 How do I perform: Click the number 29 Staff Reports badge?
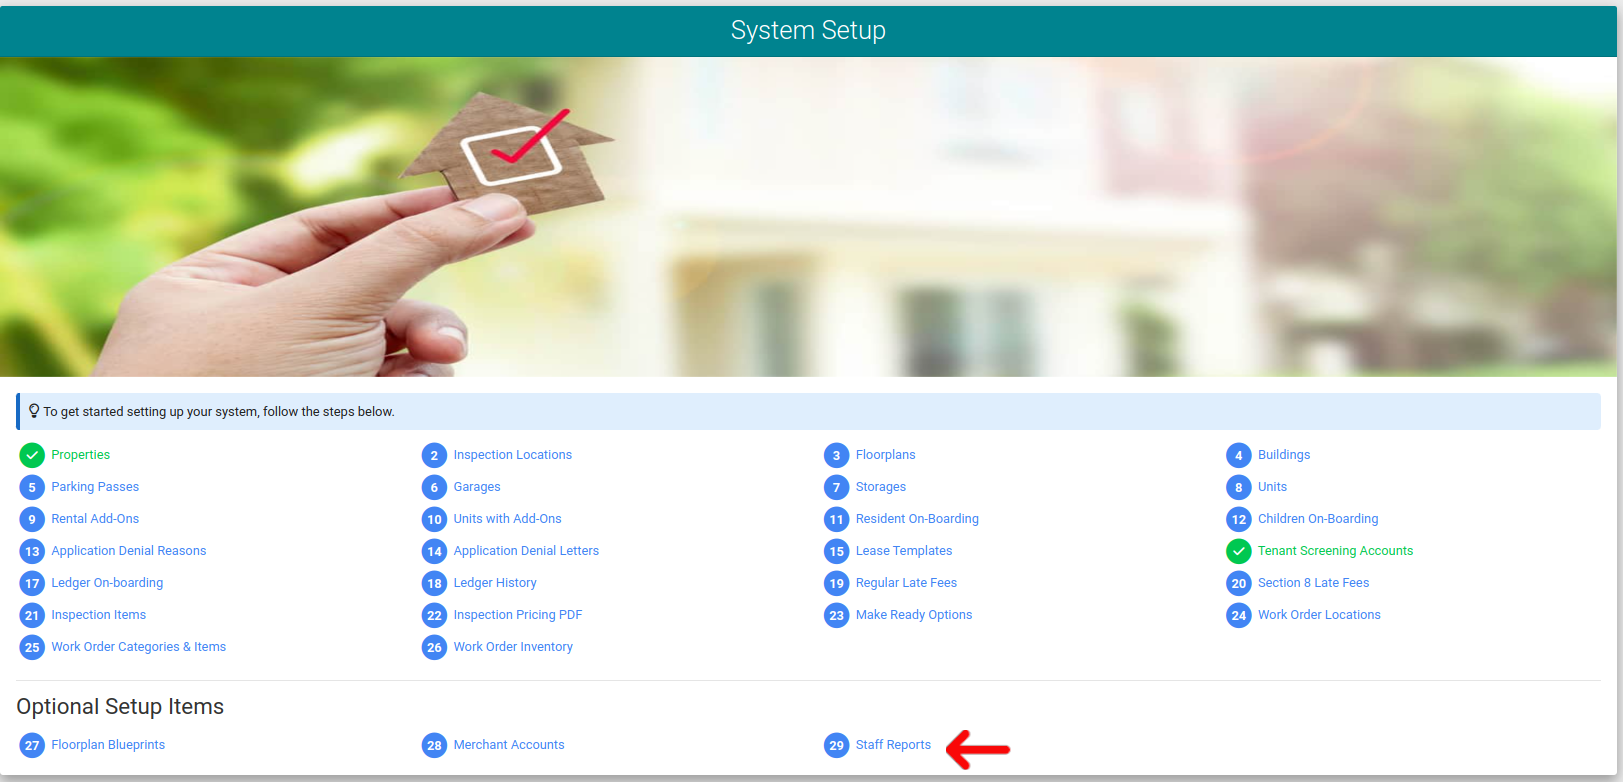836,745
